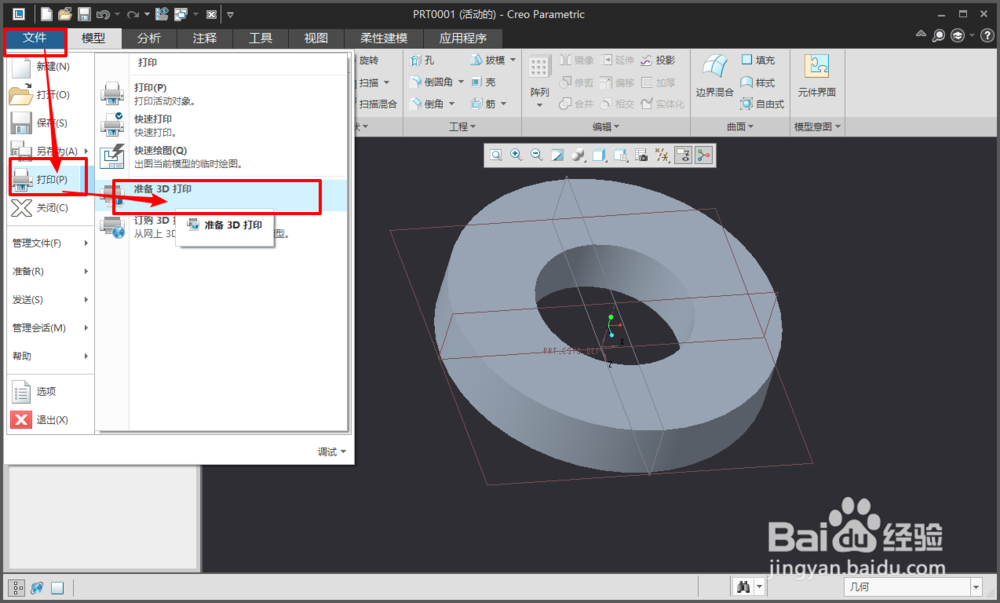The image size is (1000, 603).
Task: Switch to the 工具 (Tools) ribbon tab
Action: pyautogui.click(x=260, y=38)
